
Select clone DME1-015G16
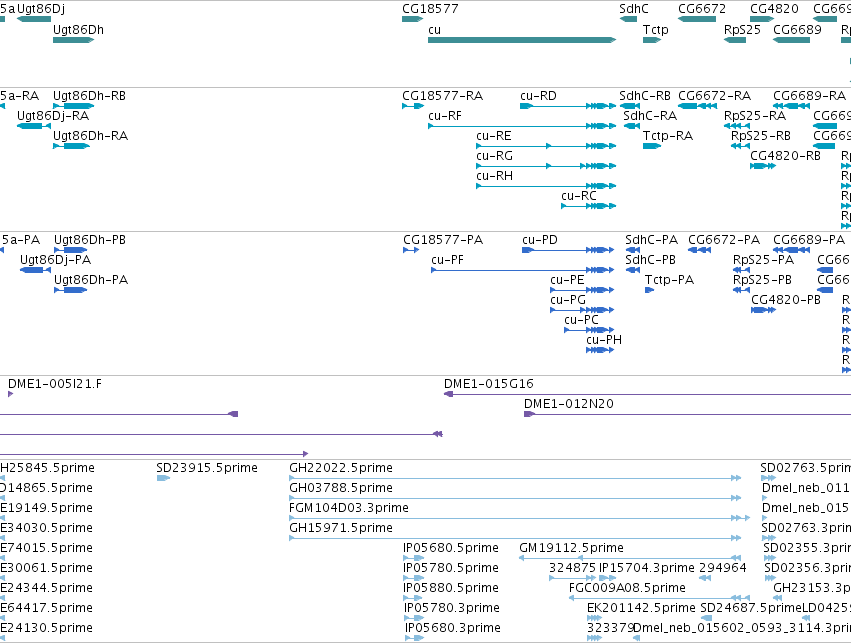coord(647,394)
